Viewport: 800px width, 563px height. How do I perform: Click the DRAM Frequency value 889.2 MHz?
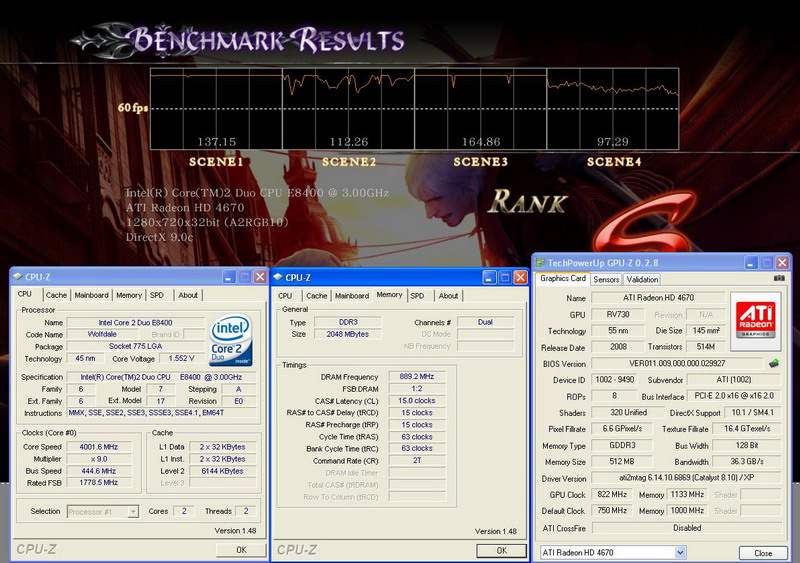(x=417, y=377)
